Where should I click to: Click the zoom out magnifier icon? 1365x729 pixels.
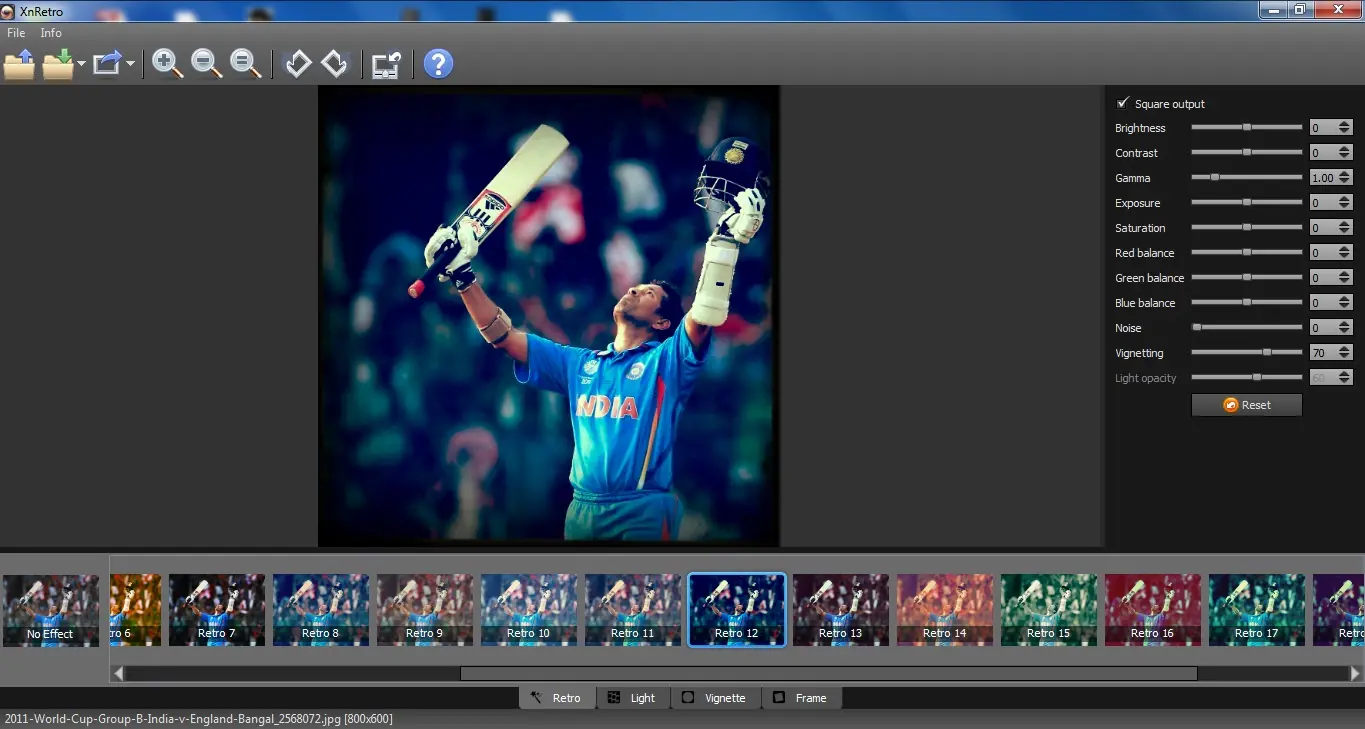[207, 64]
